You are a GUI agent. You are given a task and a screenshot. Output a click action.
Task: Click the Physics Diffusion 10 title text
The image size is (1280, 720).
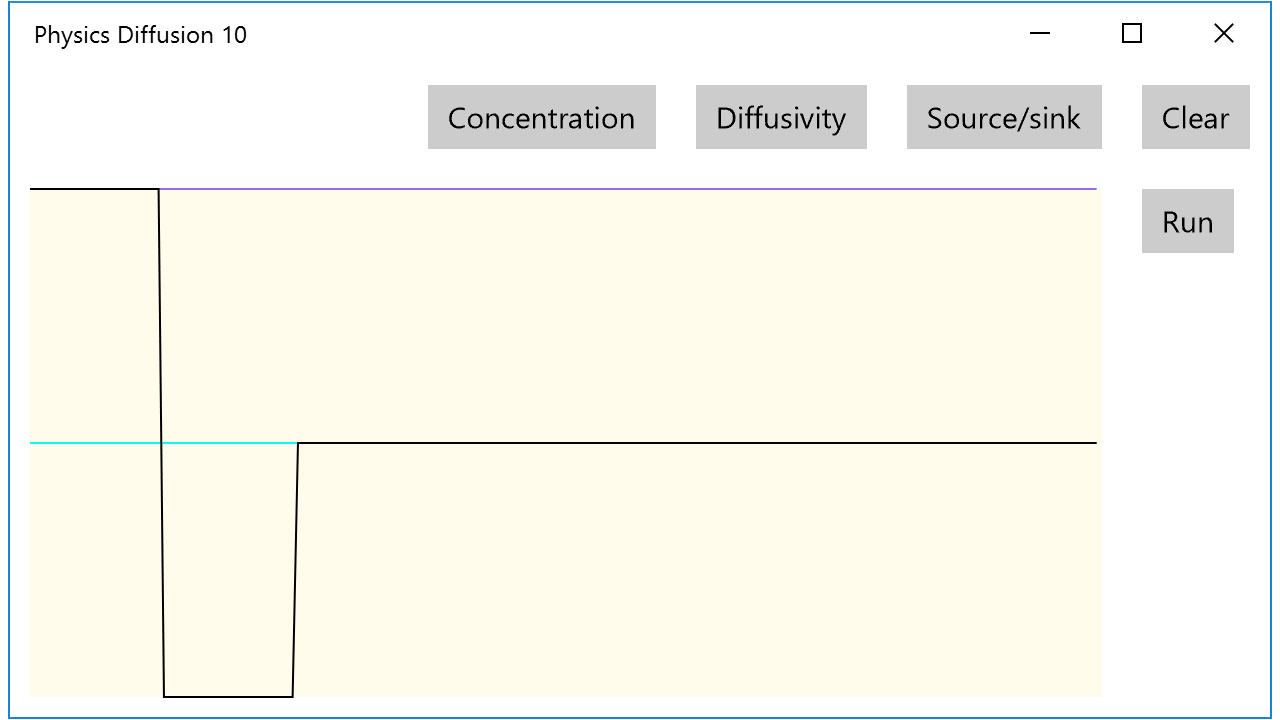coord(140,35)
